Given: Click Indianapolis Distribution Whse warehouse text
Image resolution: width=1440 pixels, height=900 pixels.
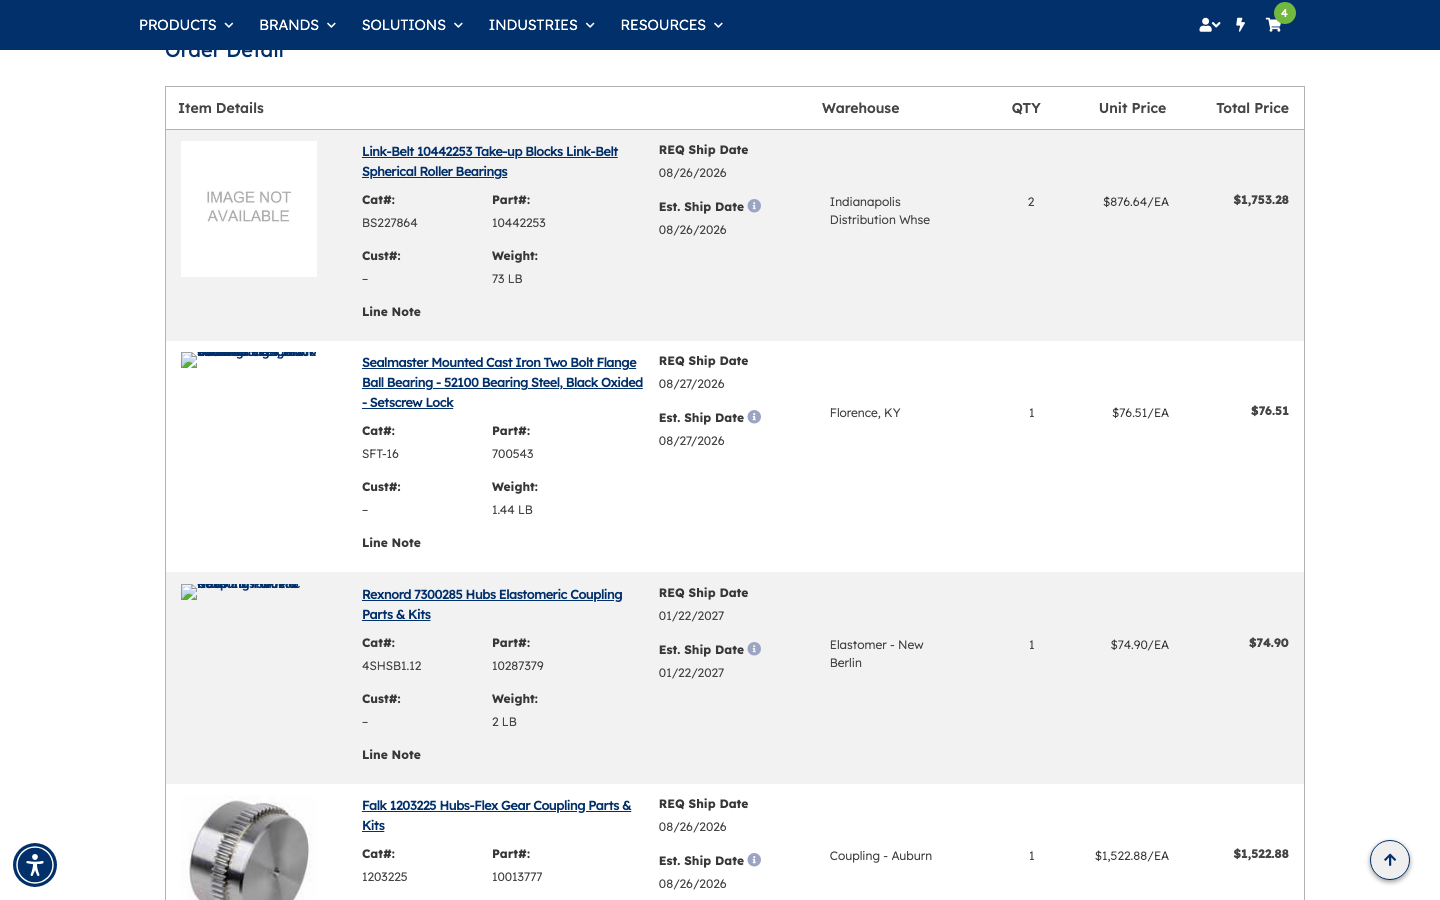Looking at the screenshot, I should pos(879,211).
